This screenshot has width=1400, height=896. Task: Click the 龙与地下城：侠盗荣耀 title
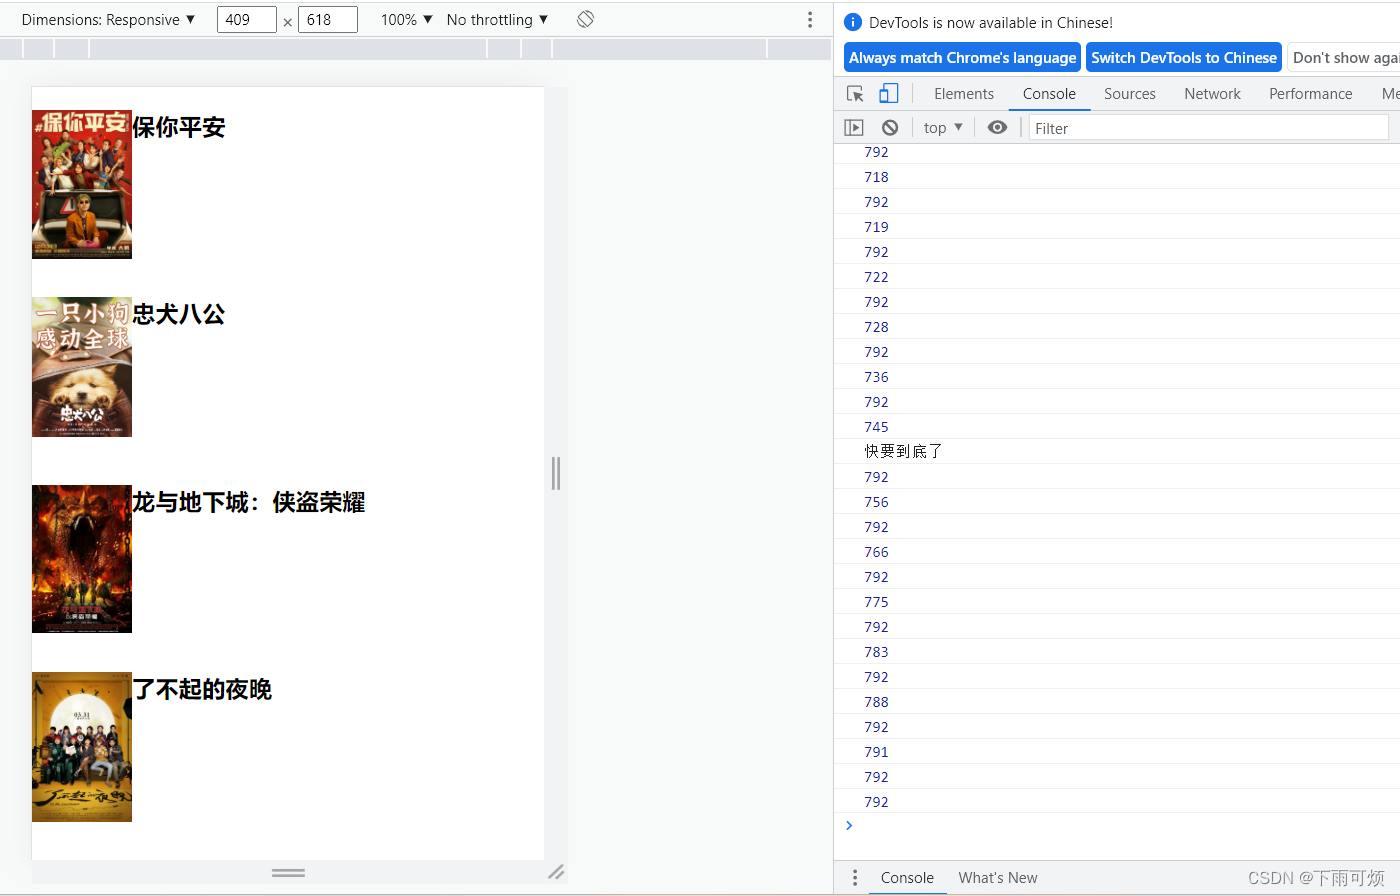pyautogui.click(x=249, y=502)
